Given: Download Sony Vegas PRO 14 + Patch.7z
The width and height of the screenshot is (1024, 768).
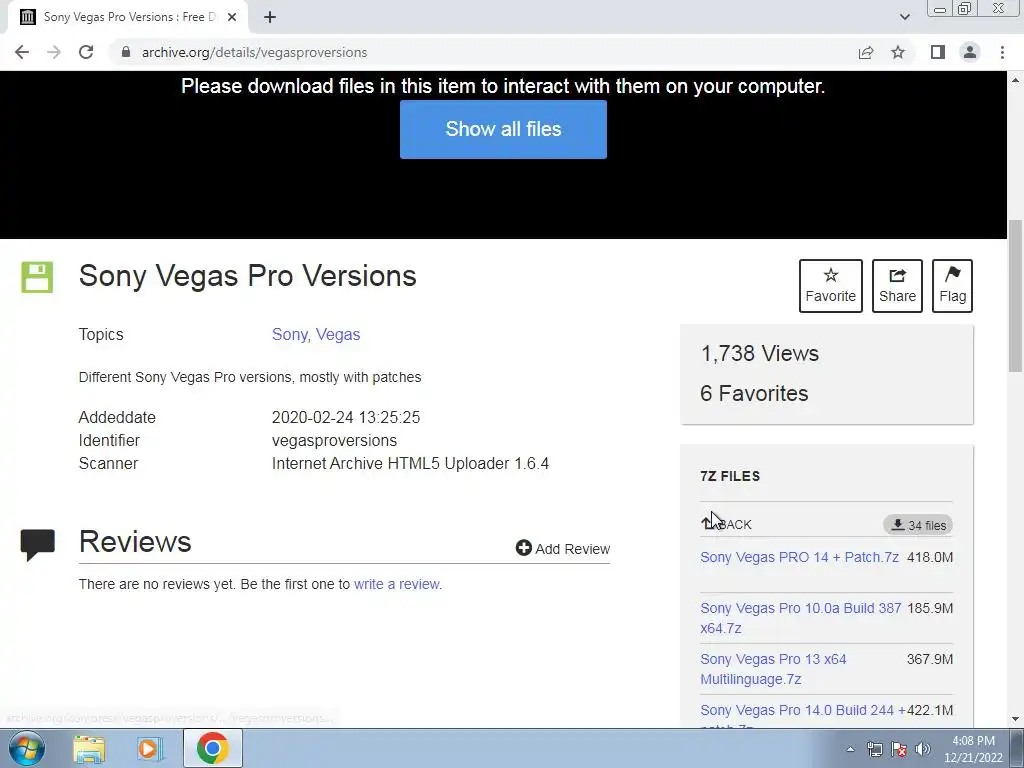Looking at the screenshot, I should pos(799,557).
